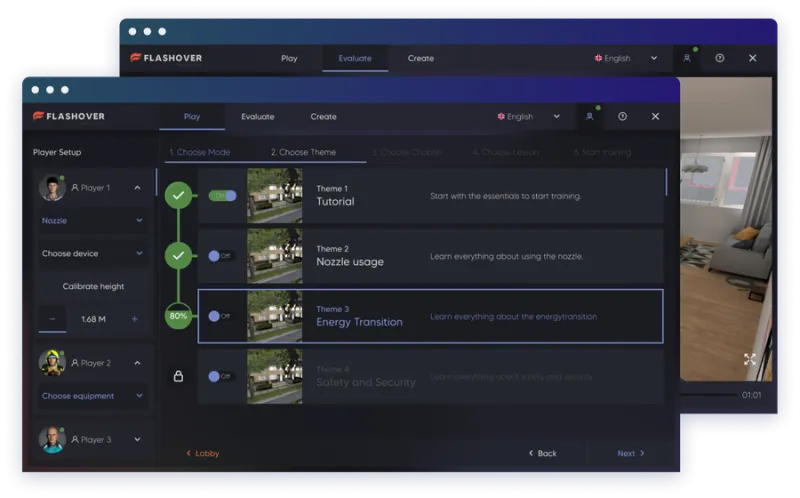Increase height with the plus button
Image resolution: width=800 pixels, height=498 pixels.
pos(135,319)
